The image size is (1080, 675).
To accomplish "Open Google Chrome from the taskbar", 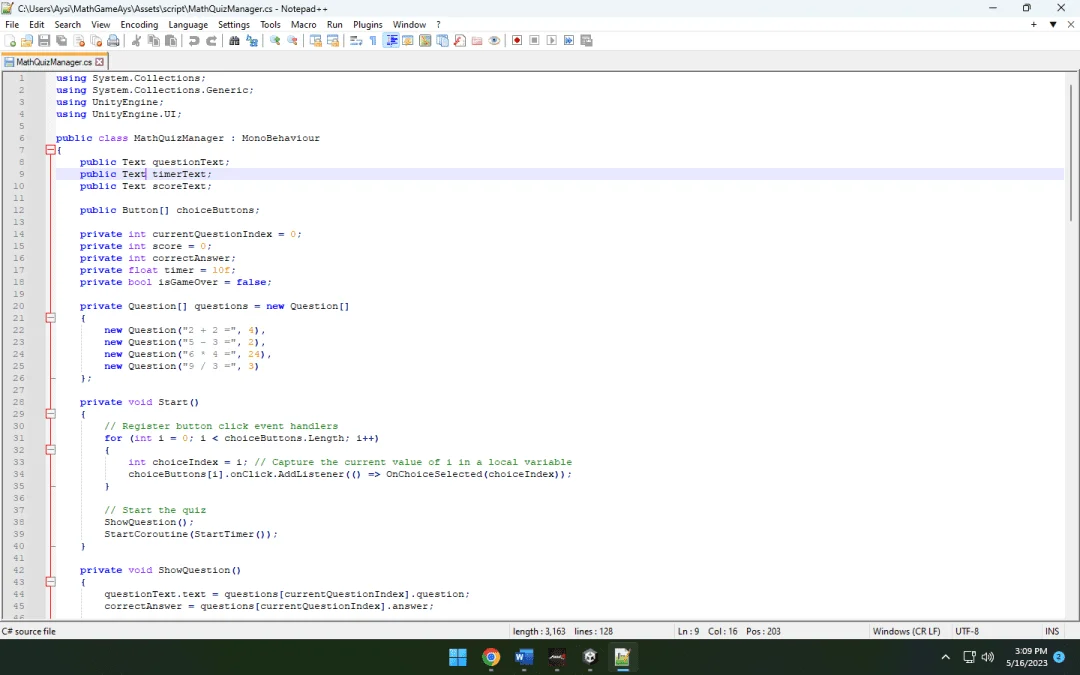I will tap(491, 657).
